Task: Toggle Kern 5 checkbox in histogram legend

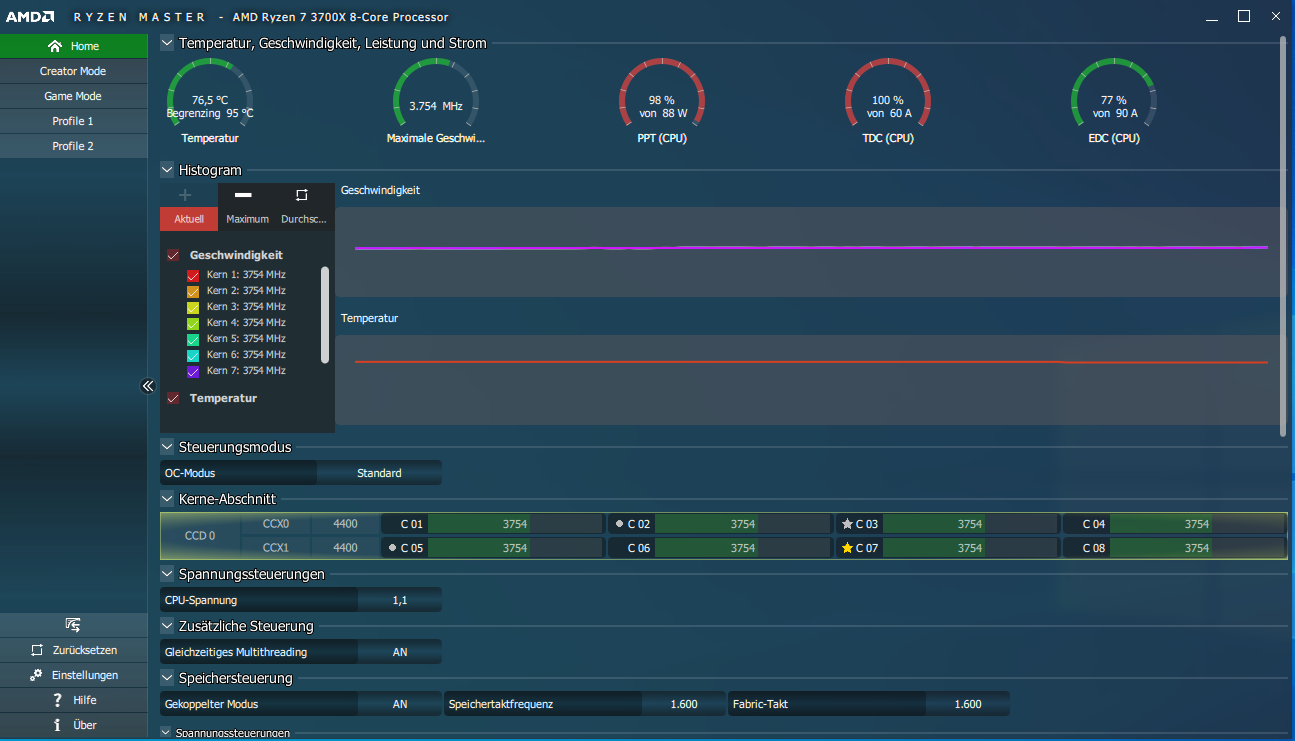Action: pos(193,339)
